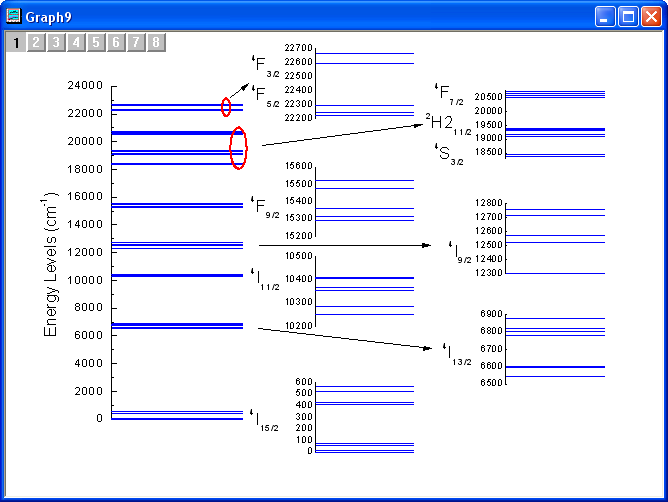This screenshot has height=502, width=668.
Task: Choose the layer 7 icon
Action: coord(136,42)
